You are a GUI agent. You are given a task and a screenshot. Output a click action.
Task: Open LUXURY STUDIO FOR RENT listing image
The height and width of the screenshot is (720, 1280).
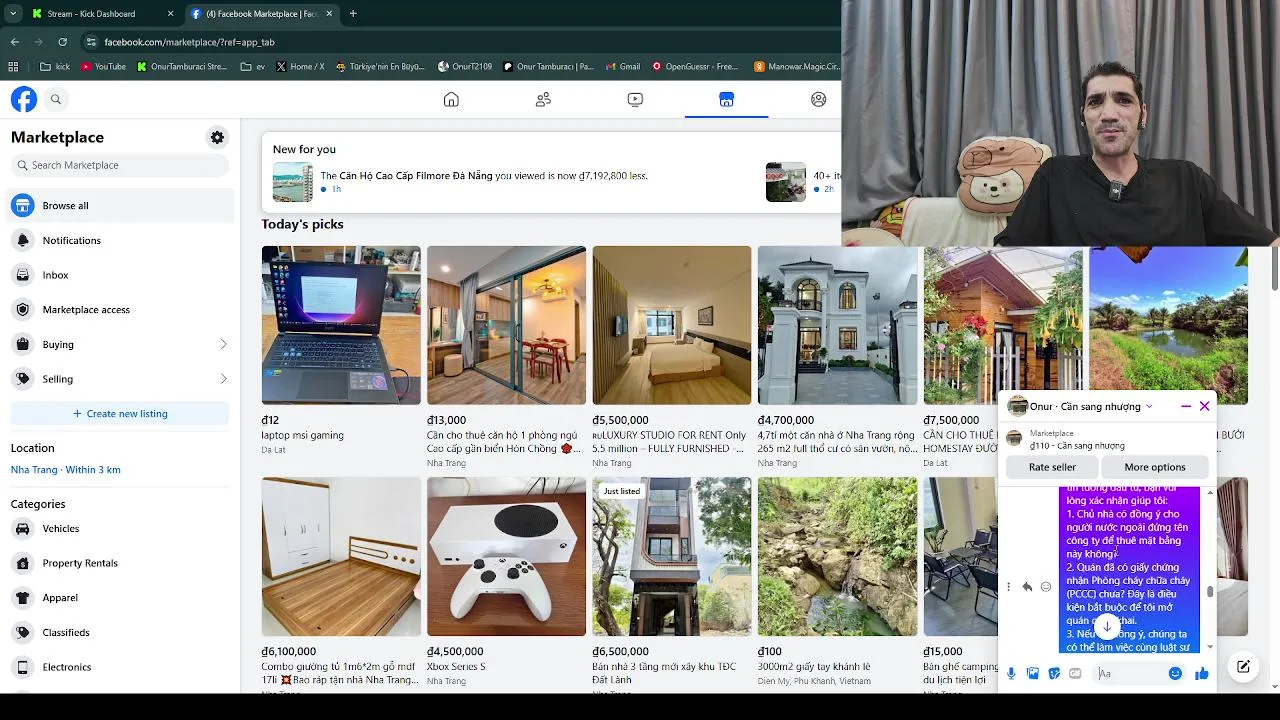[672, 325]
